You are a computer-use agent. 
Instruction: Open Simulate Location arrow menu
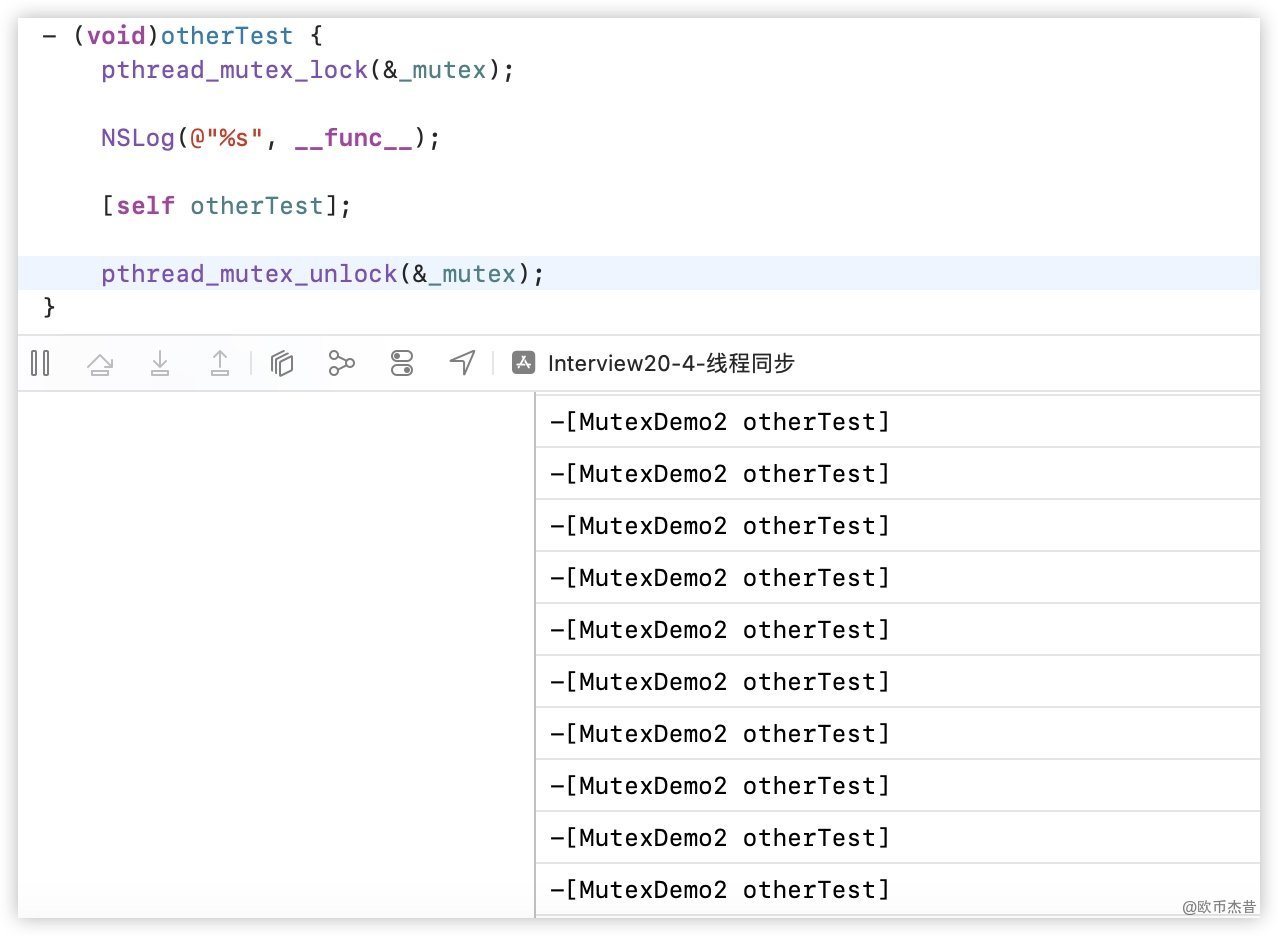[462, 363]
